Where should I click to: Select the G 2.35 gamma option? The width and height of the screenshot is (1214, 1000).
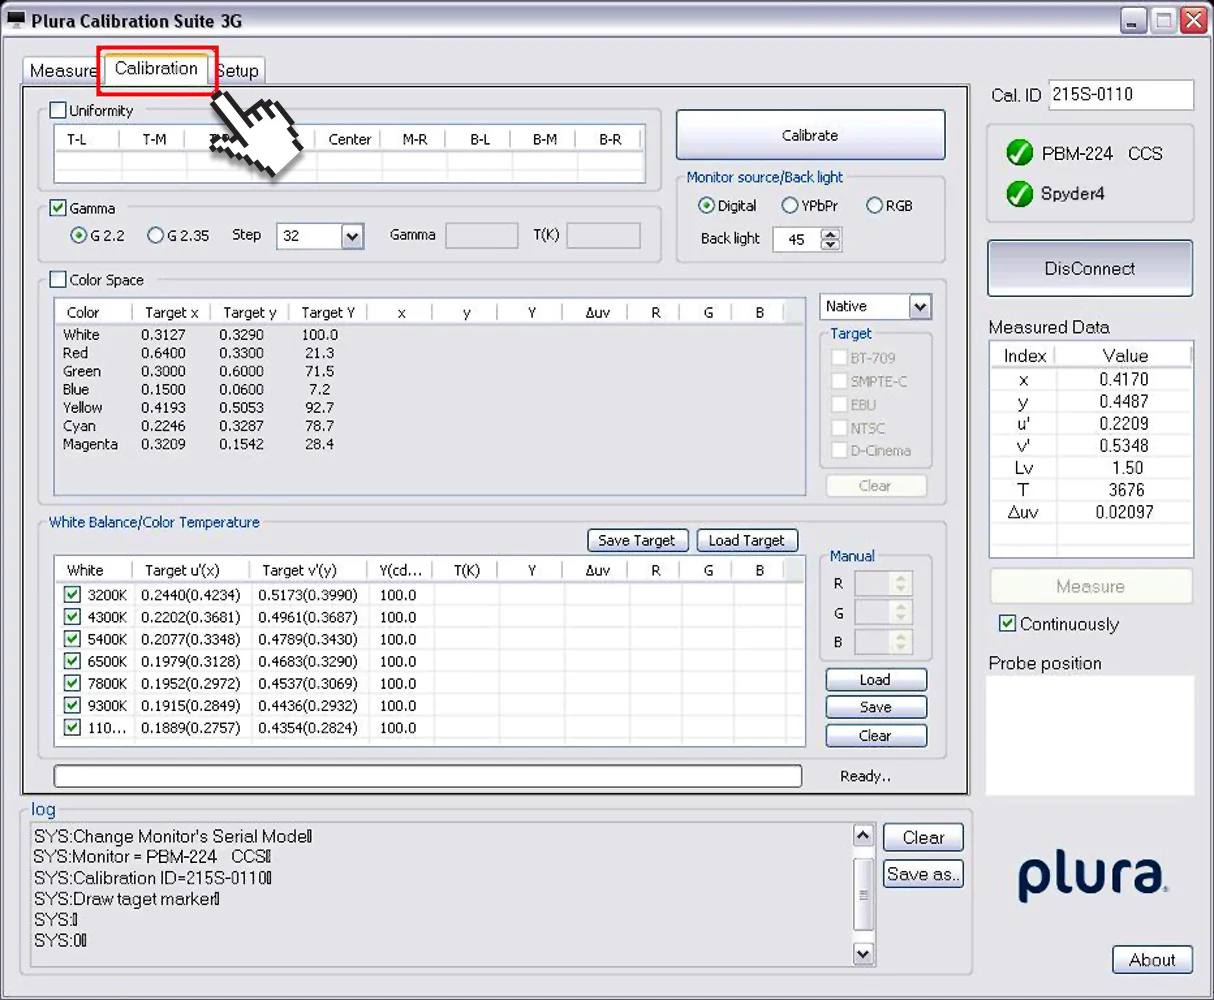tap(155, 235)
